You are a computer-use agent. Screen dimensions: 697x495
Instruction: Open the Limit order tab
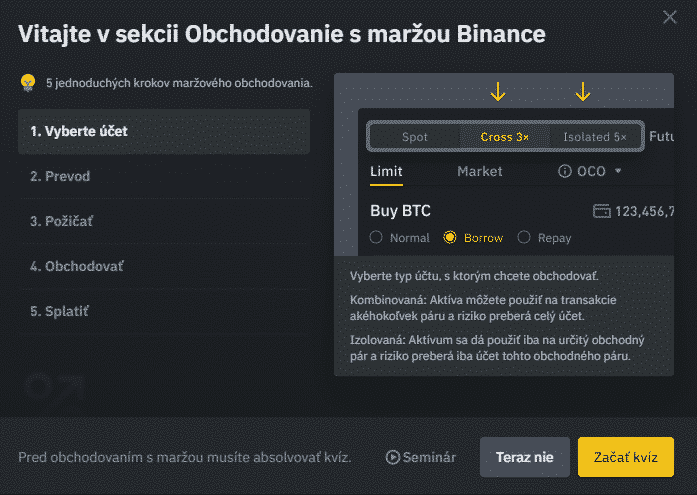386,171
